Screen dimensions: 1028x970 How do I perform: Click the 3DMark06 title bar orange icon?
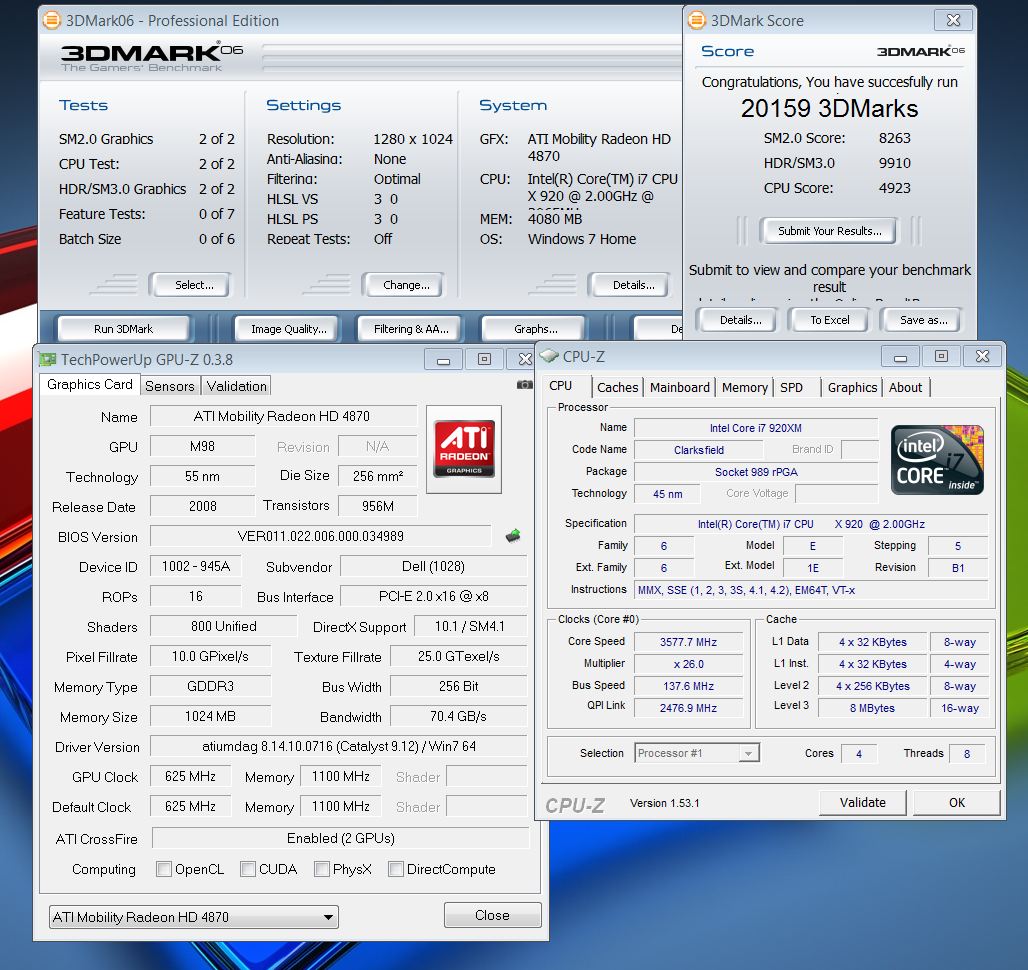tap(51, 20)
